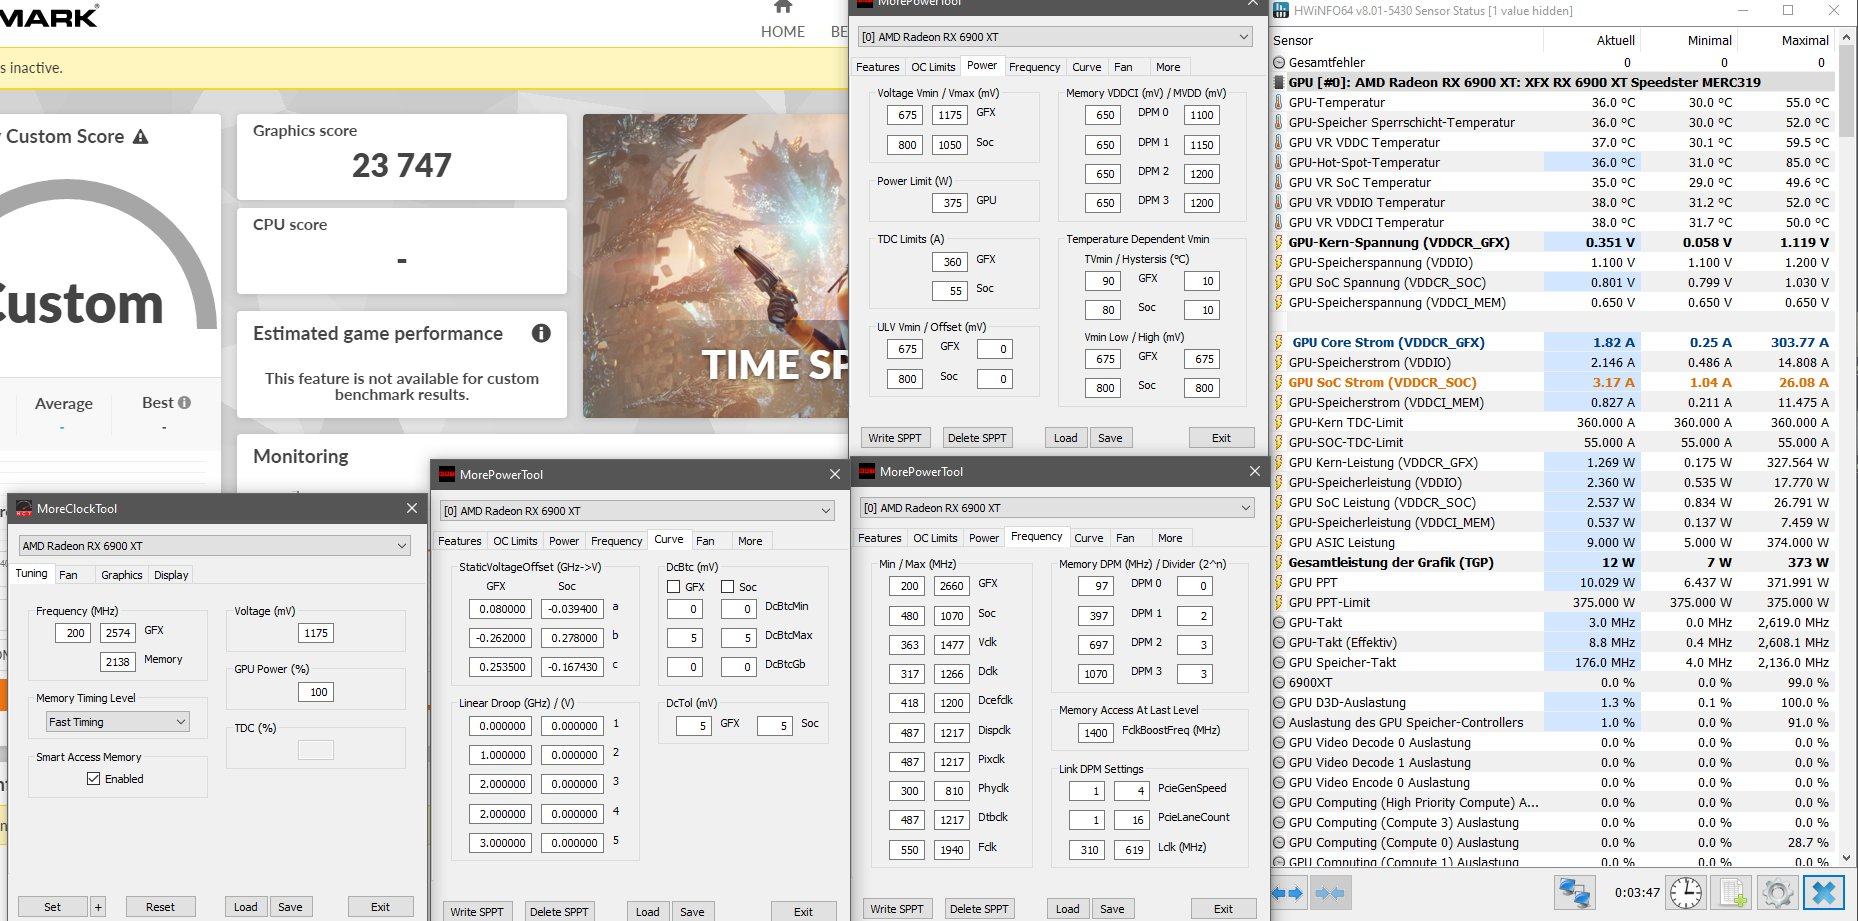The height and width of the screenshot is (921, 1858).
Task: Click lightning icon of Gesamtleistung der Grafik row
Action: coord(1279,562)
